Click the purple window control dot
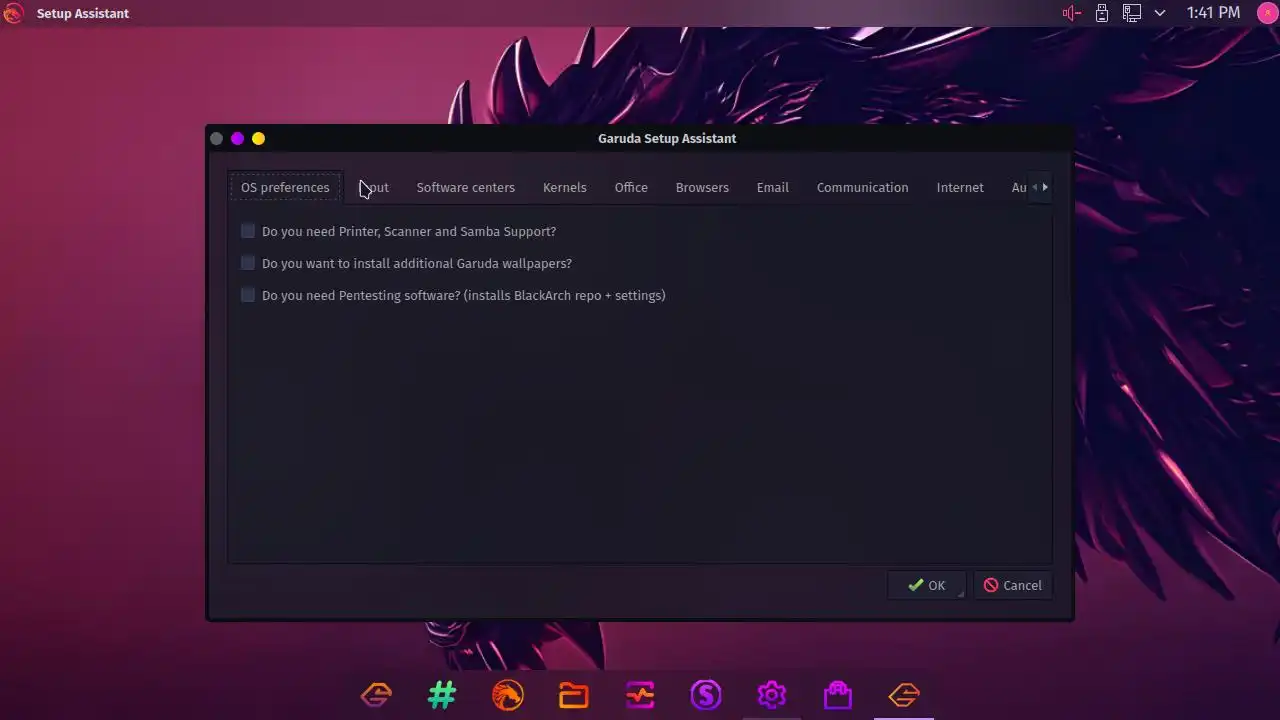 (x=237, y=138)
